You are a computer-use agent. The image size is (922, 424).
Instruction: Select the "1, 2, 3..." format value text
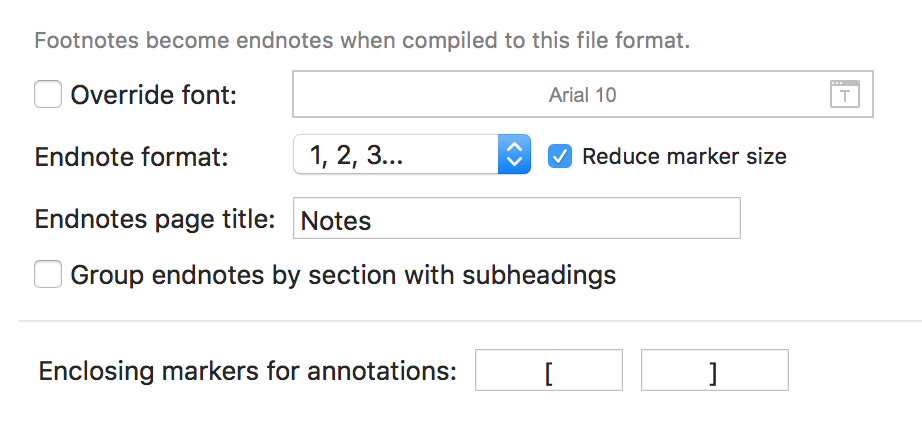point(356,155)
